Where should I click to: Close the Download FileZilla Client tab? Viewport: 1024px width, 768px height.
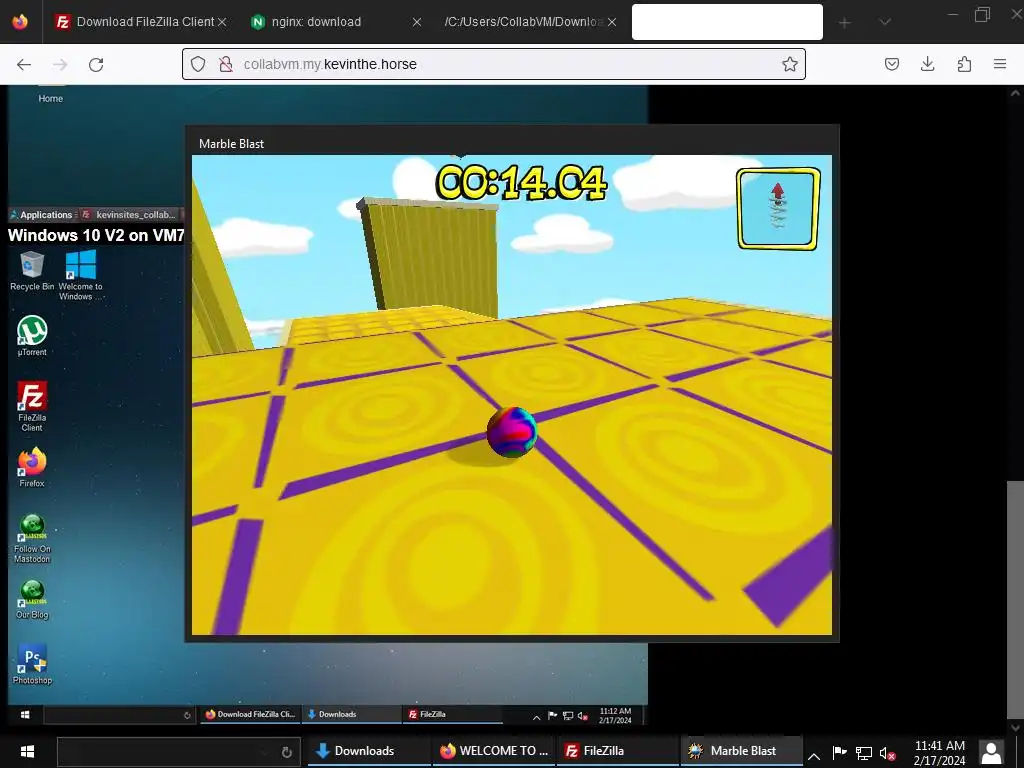pyautogui.click(x=222, y=22)
